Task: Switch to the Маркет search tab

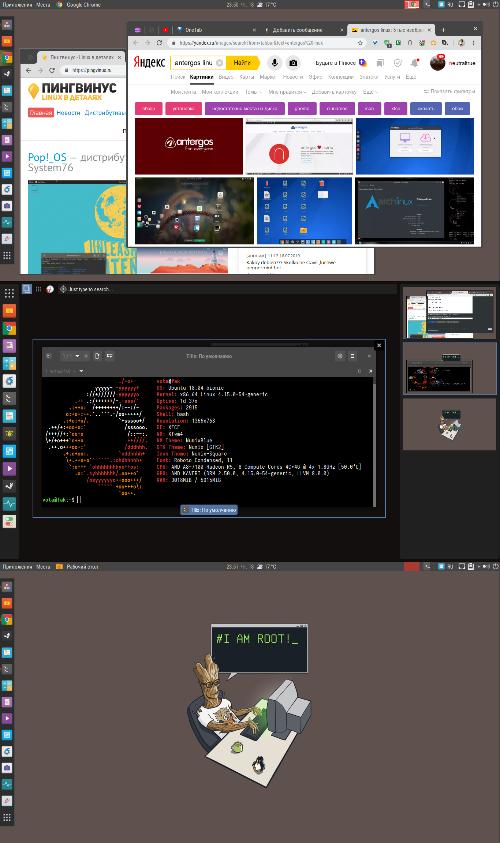Action: tap(267, 77)
